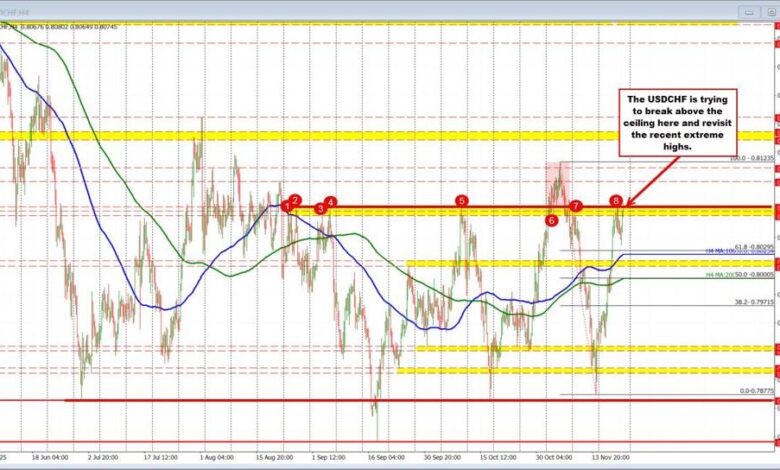Click the red circle marker numbered 5
The image size is (780, 470).
[462, 201]
